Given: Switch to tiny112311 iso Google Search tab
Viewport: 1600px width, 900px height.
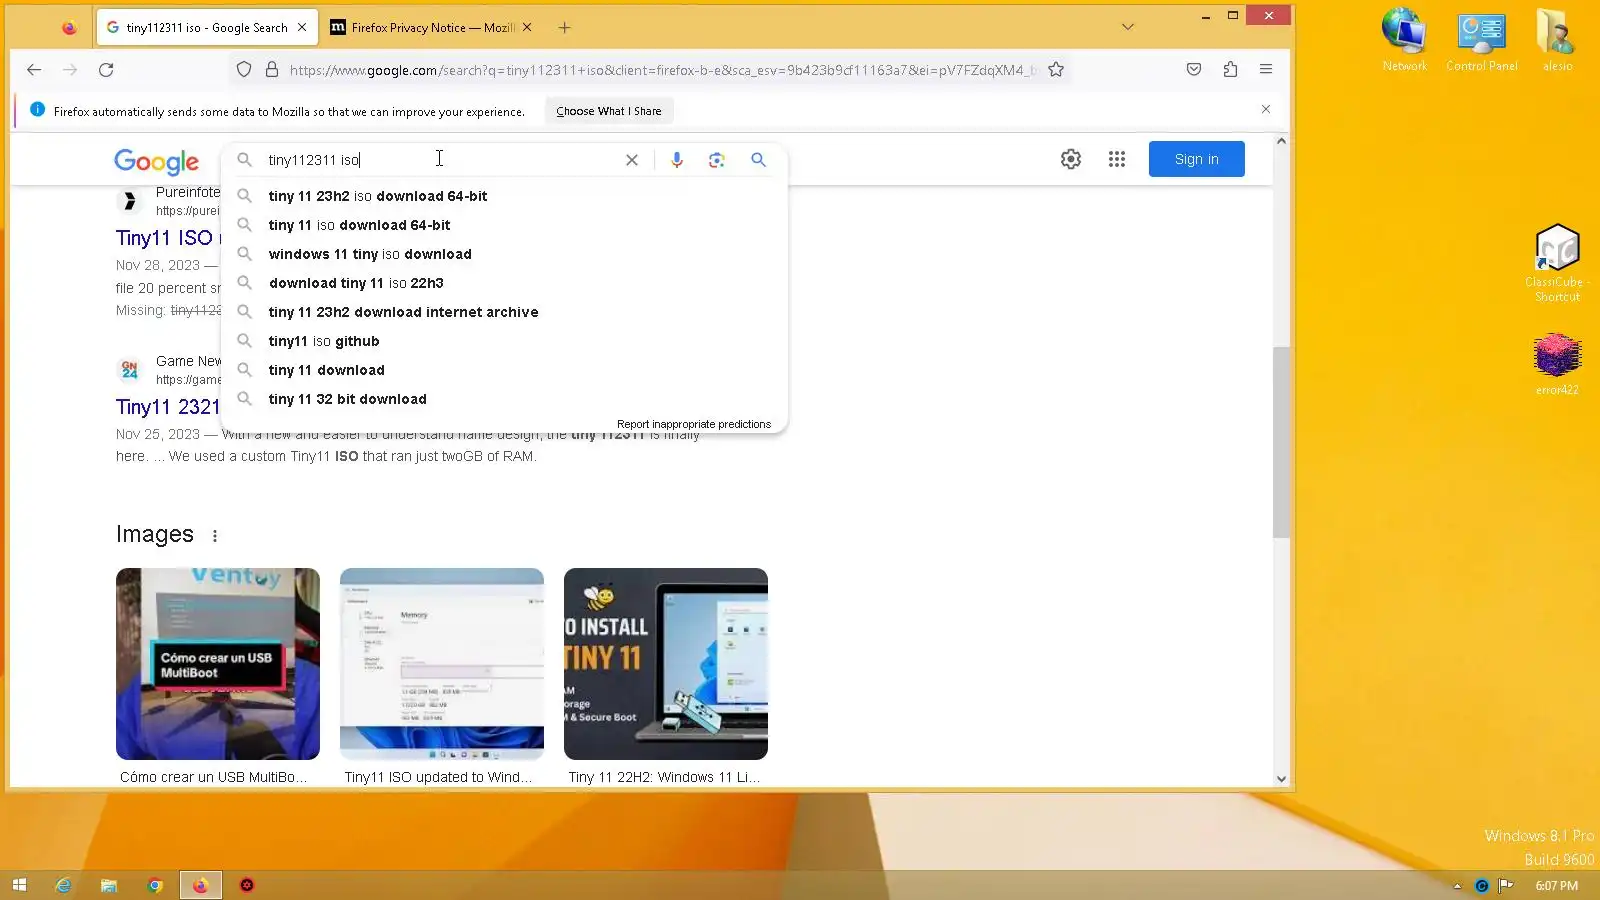Looking at the screenshot, I should click(x=208, y=28).
